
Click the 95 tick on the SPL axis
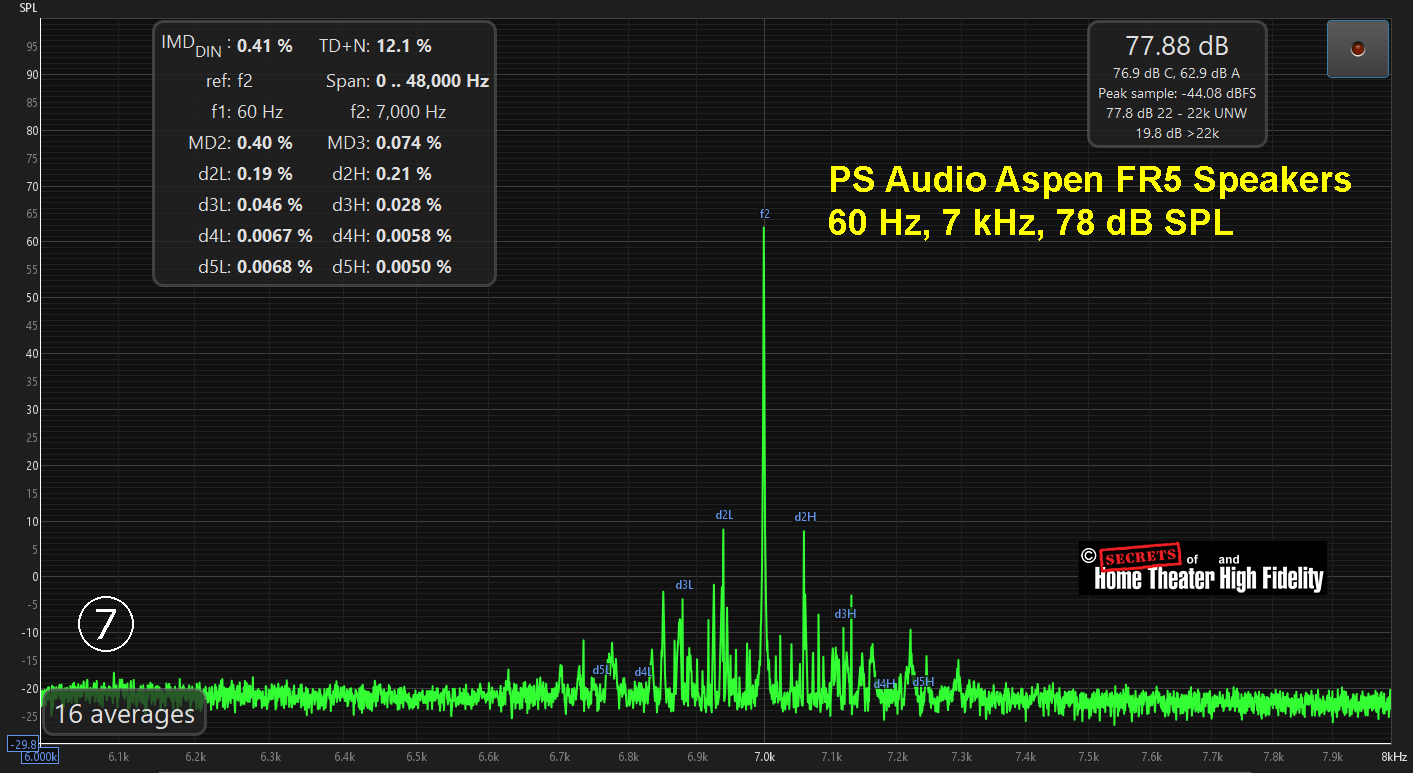[32, 47]
